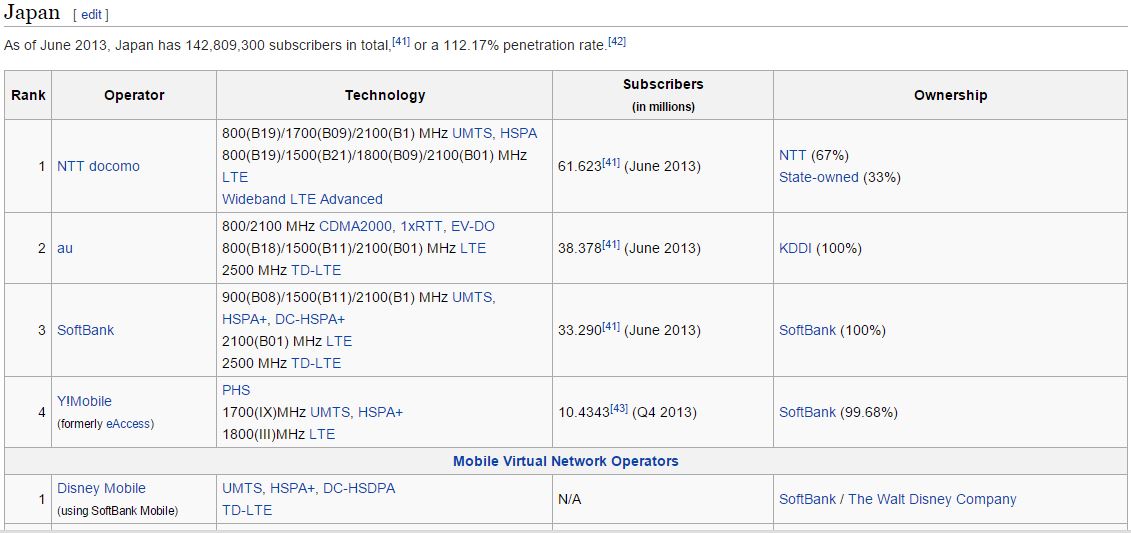
Task: Click HSPA+ link at start of SoftBank row's second line
Action: [245, 319]
